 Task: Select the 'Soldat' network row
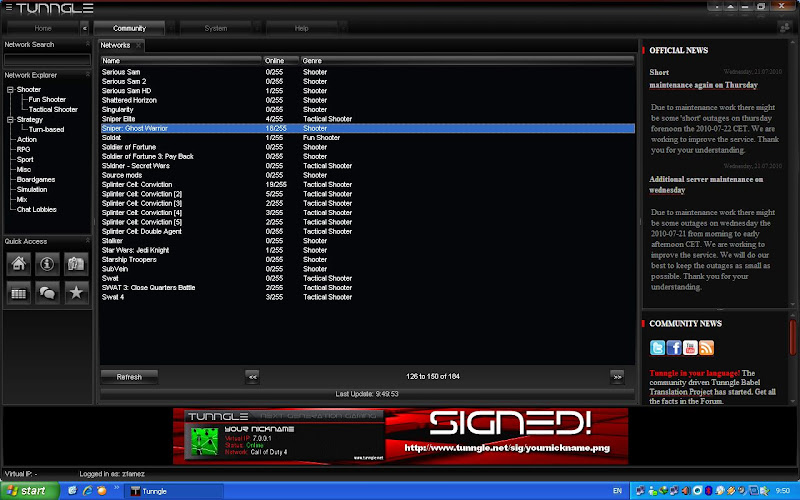tap(367, 138)
